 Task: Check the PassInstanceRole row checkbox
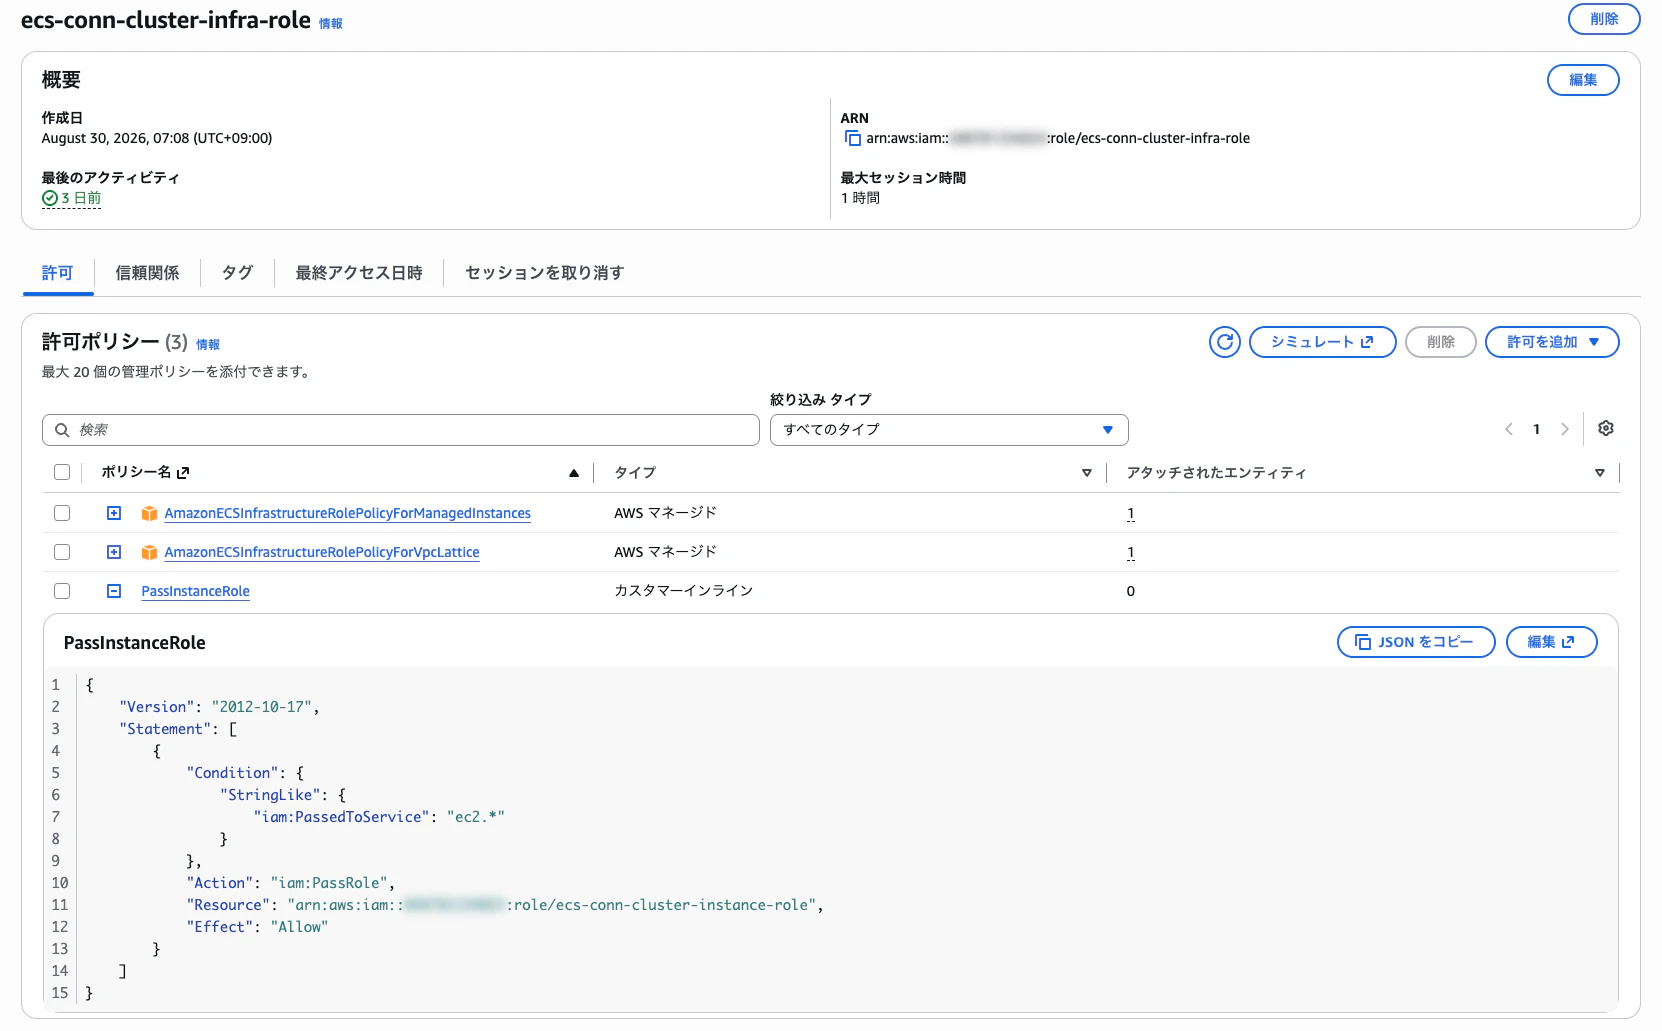62,591
